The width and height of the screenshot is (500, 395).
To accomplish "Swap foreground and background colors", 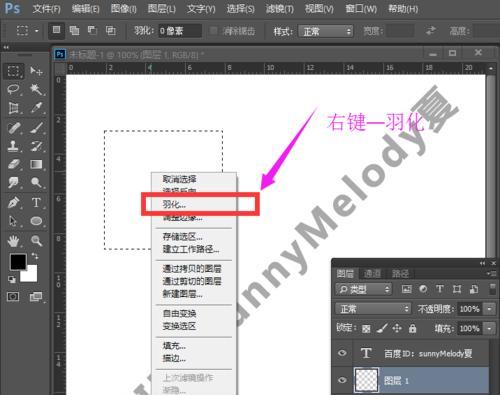I will click(x=35, y=256).
